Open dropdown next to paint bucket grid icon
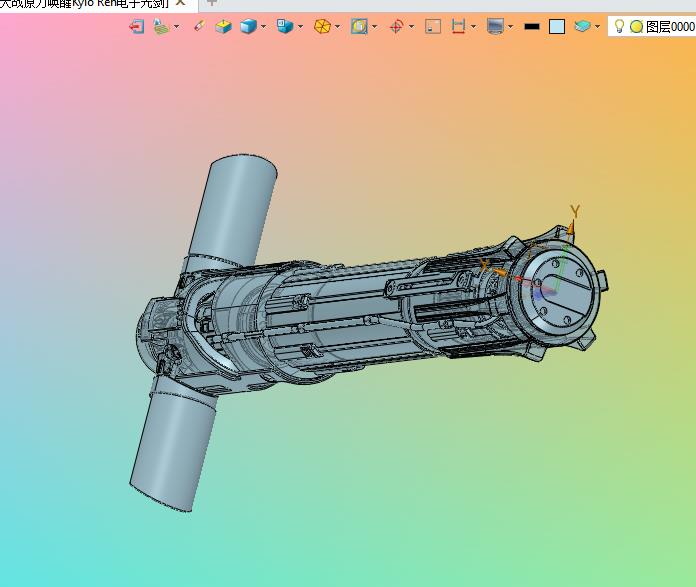696x587 pixels. coord(176,27)
